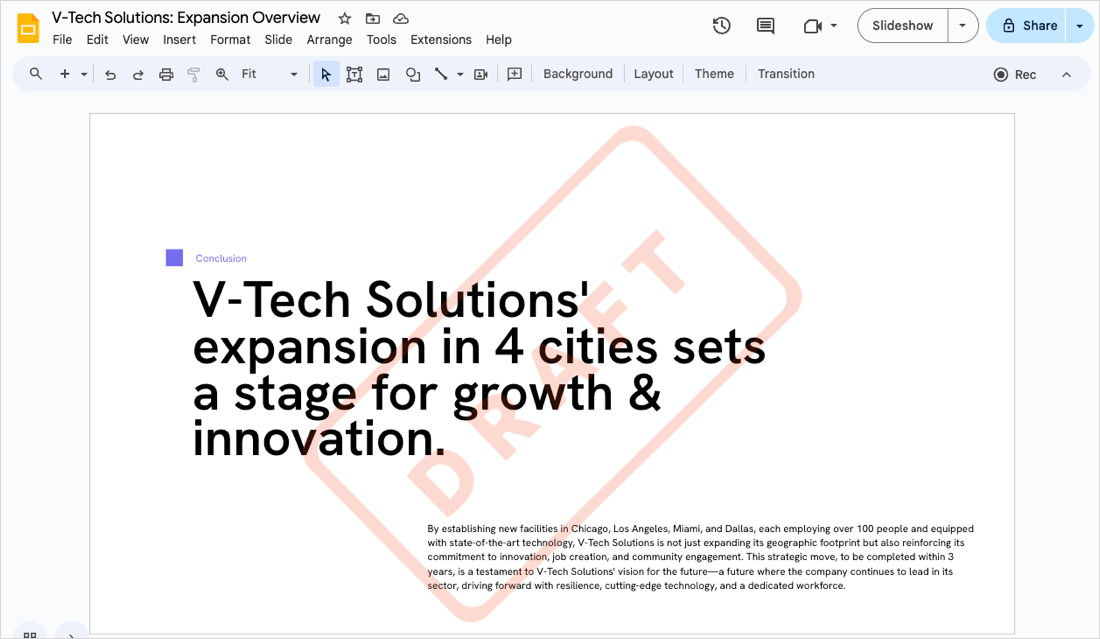
Task: Open the Tools menu
Action: tap(381, 39)
